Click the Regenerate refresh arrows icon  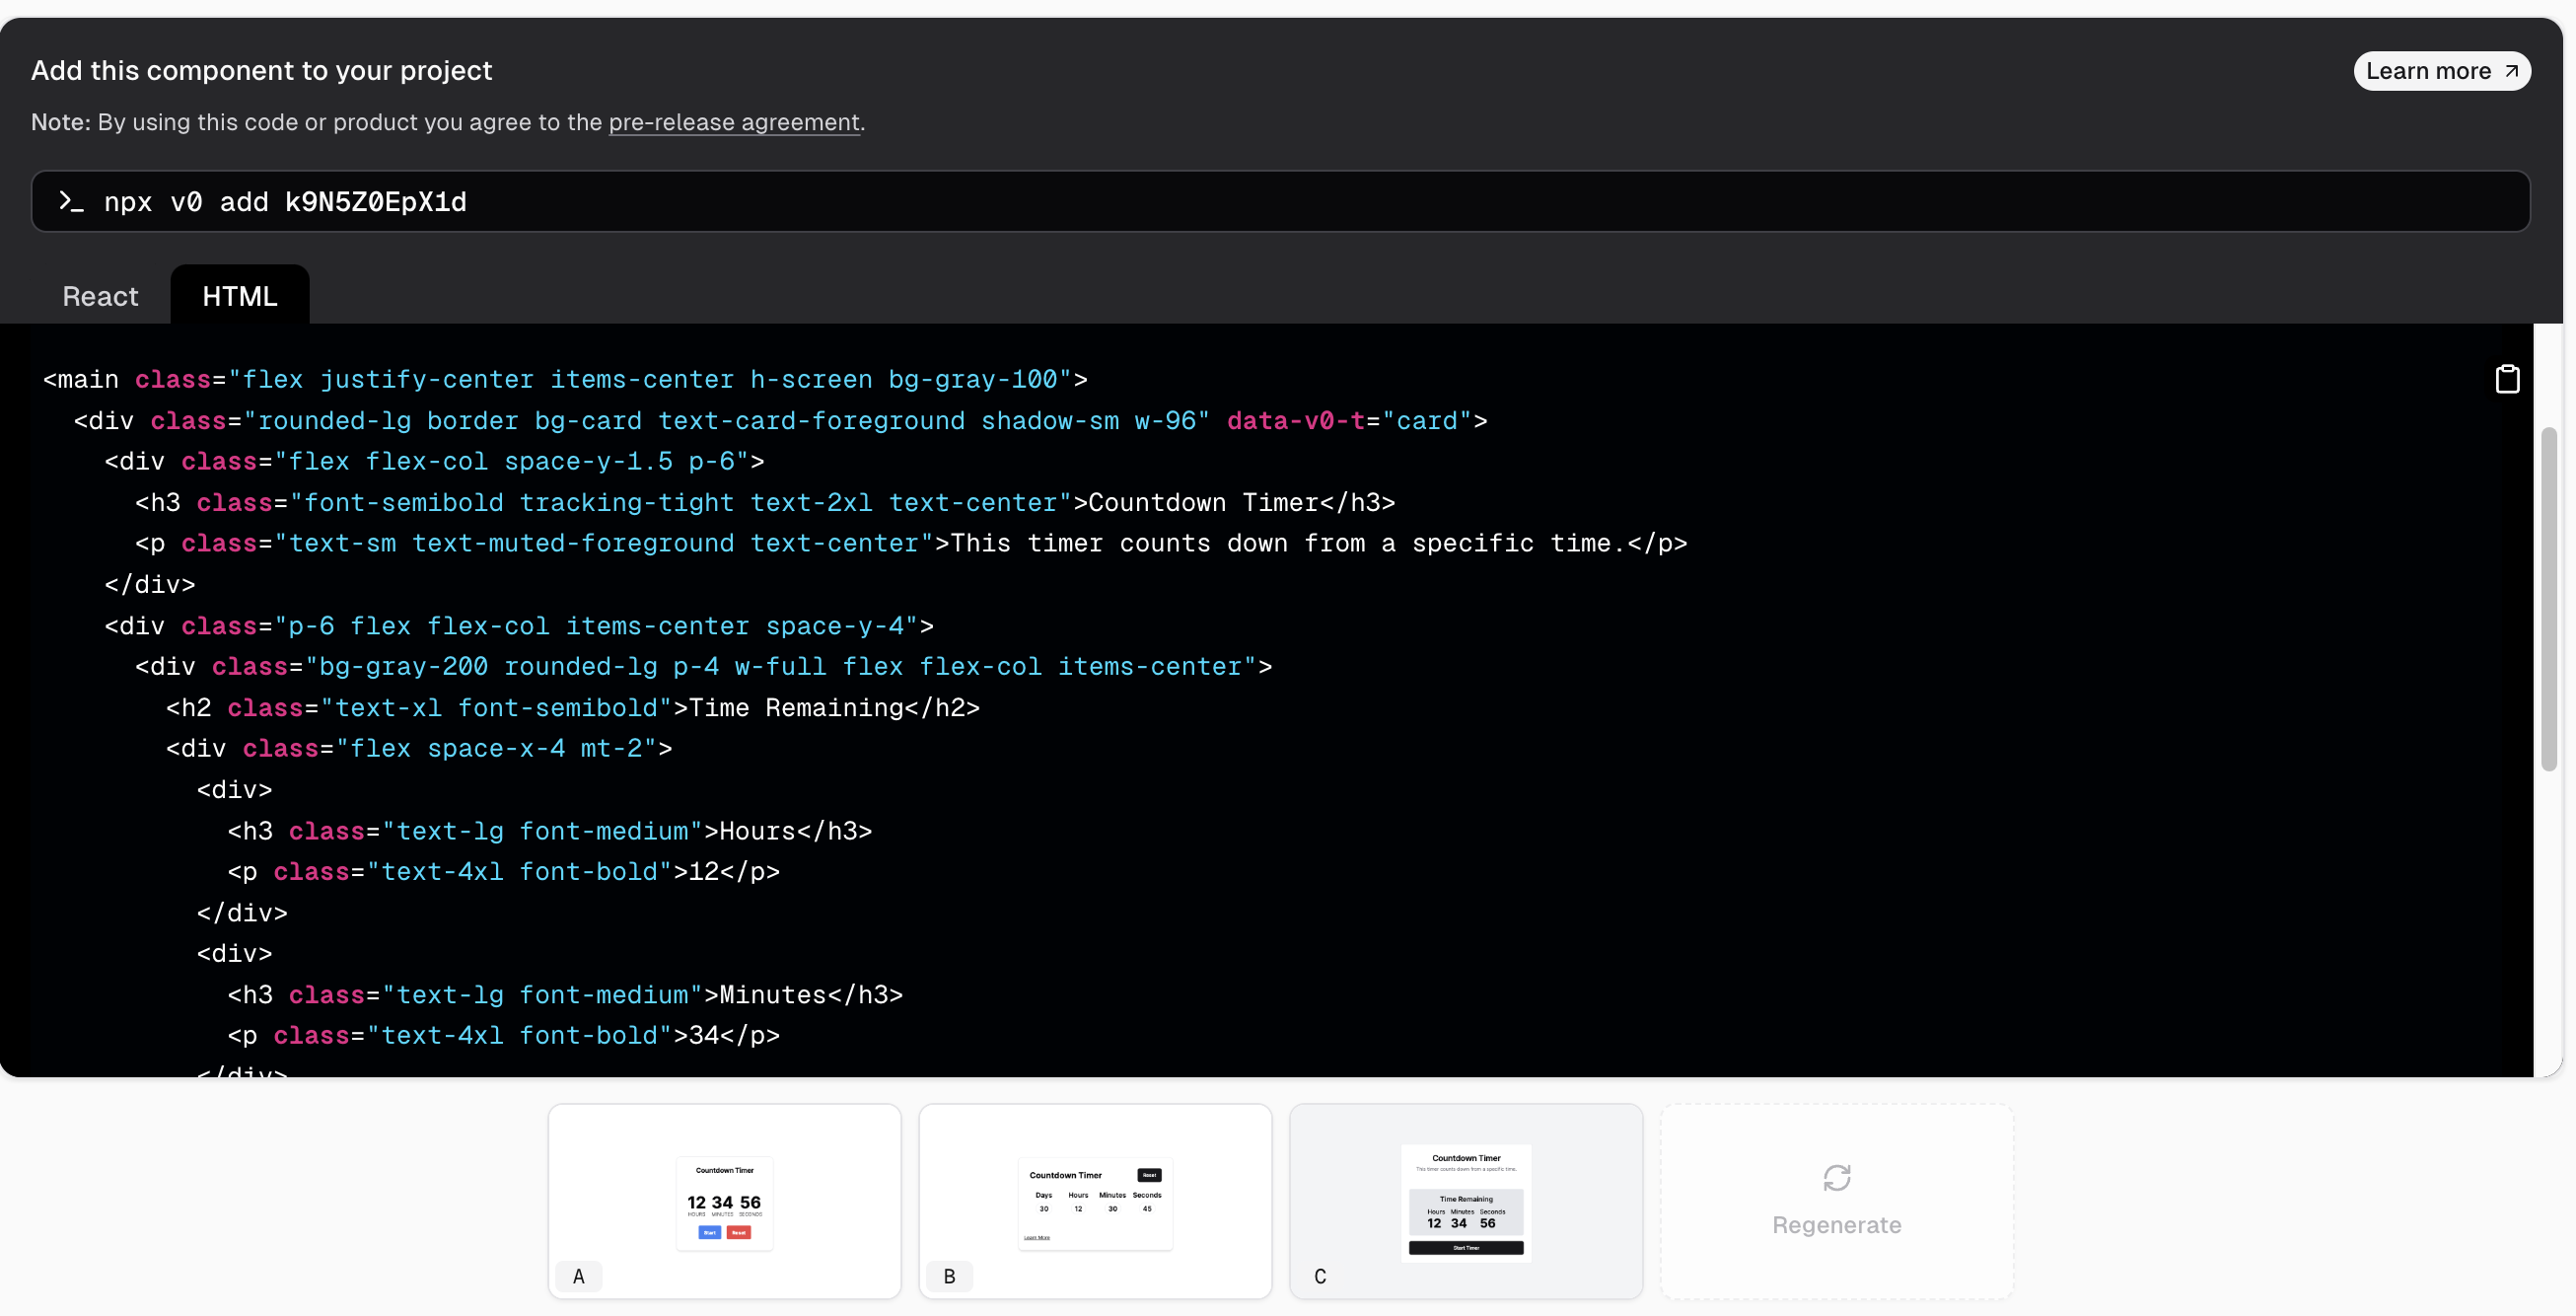[x=1836, y=1177]
